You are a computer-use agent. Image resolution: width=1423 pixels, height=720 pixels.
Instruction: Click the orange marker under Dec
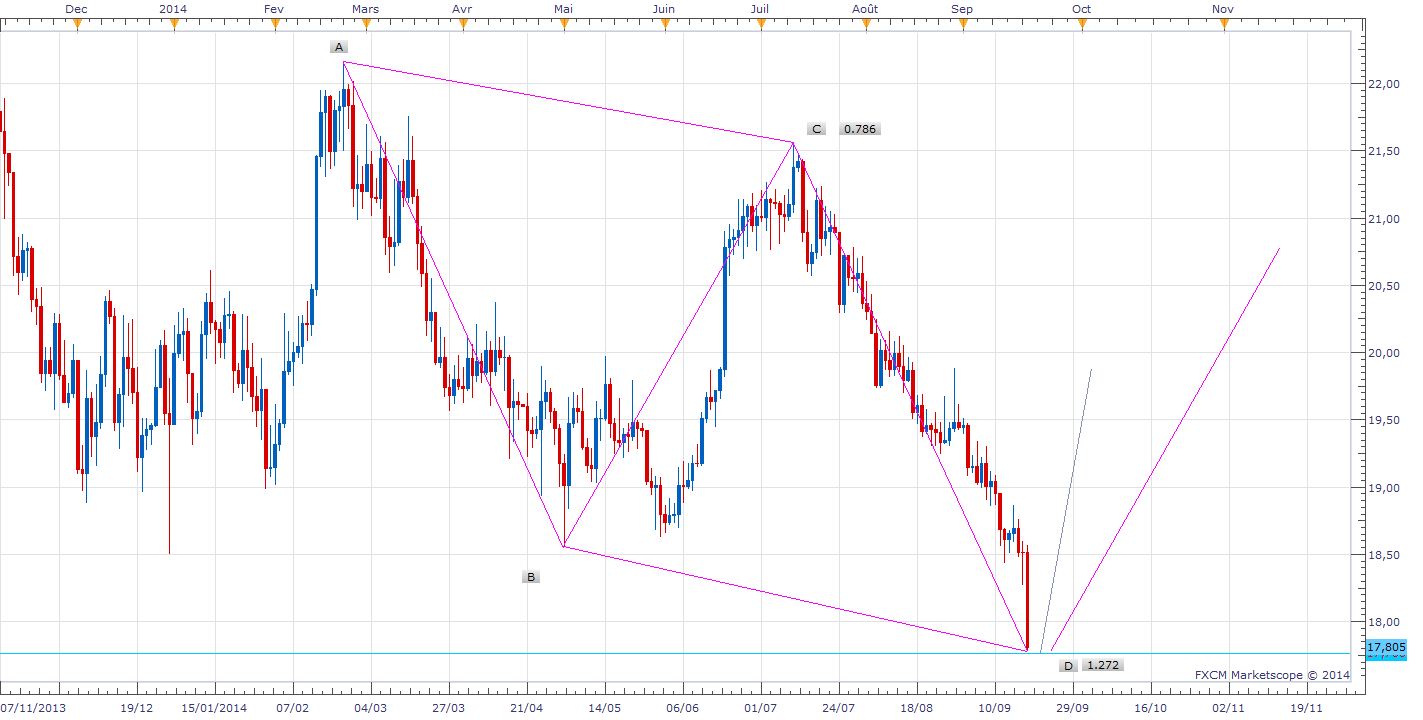click(x=76, y=24)
